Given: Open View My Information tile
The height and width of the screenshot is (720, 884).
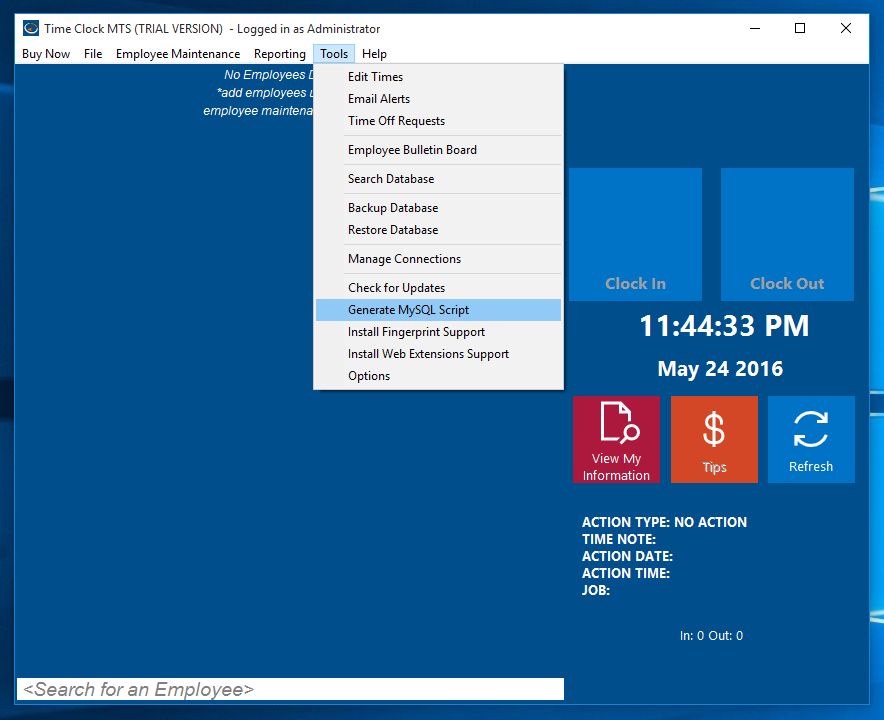Looking at the screenshot, I should 616,439.
